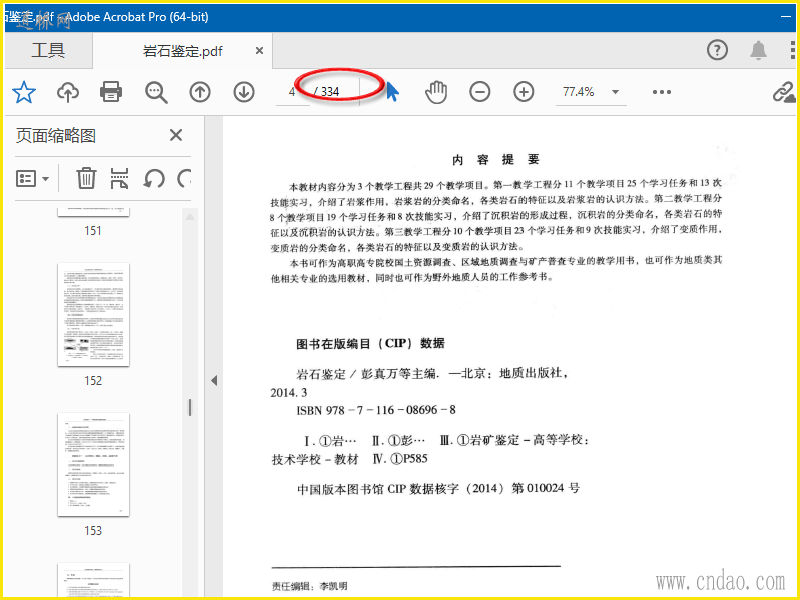Rotate page counterclockwise
The image size is (800, 600).
(x=154, y=179)
